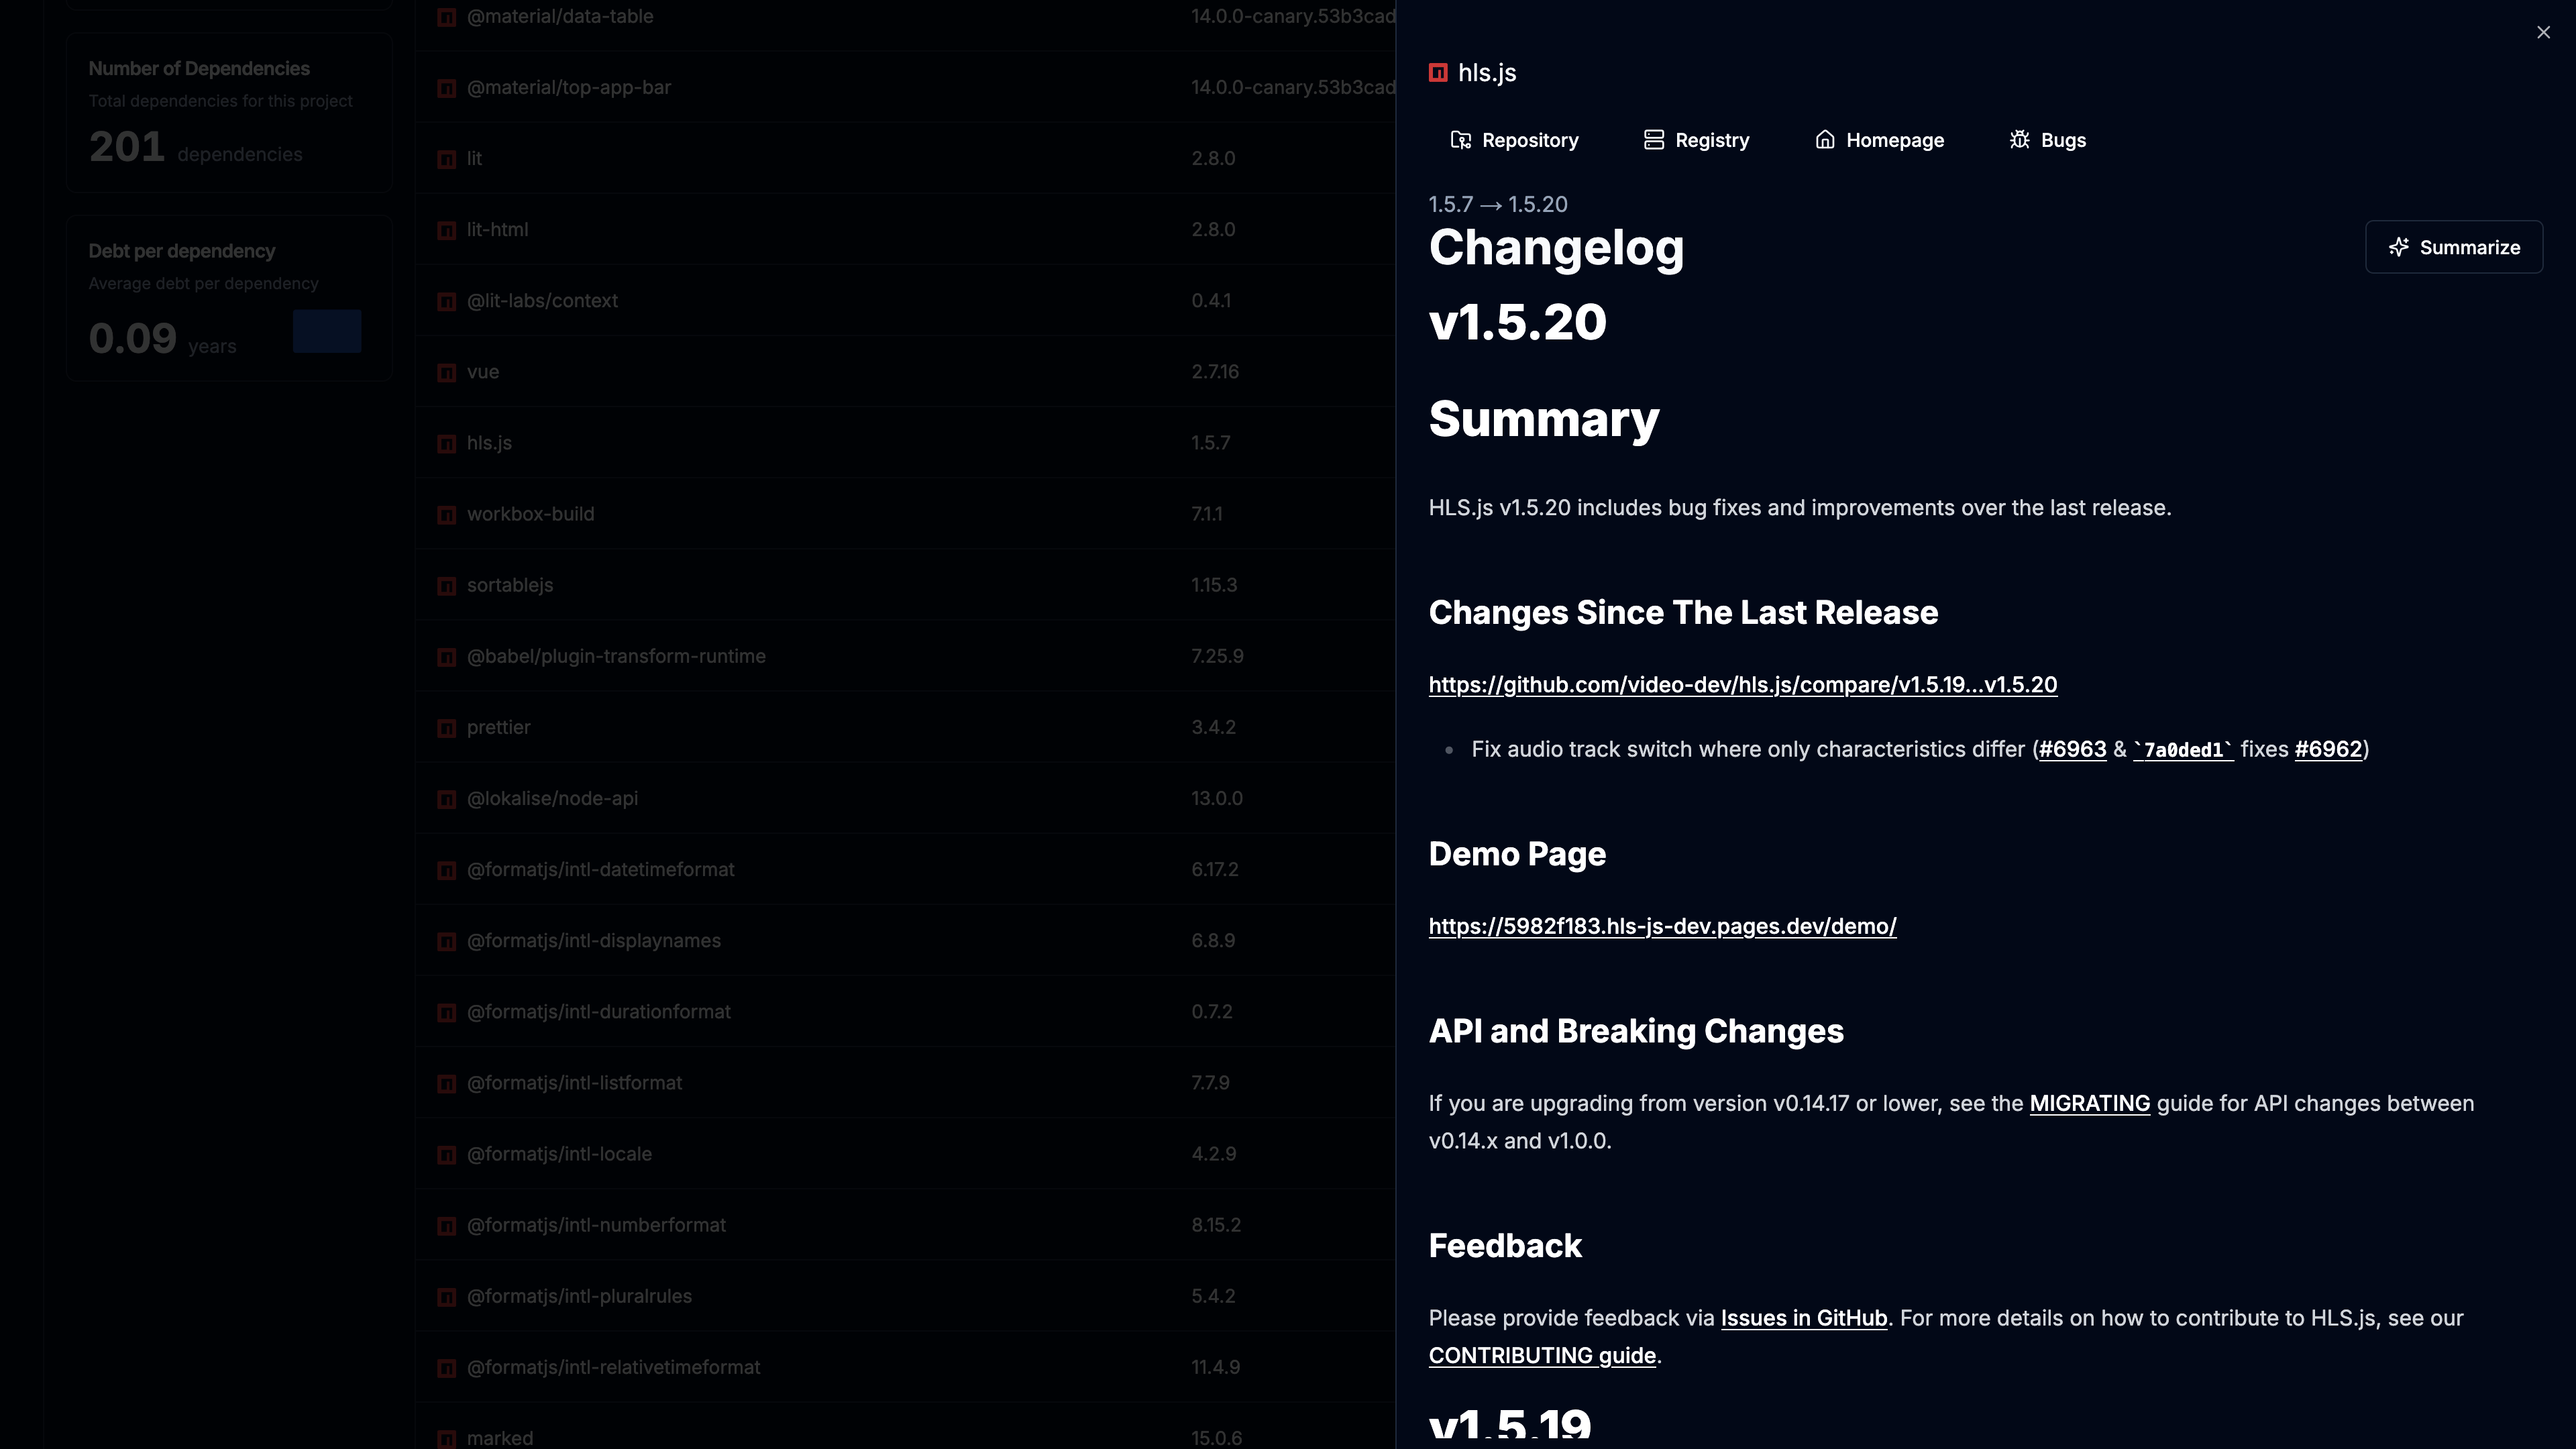Open the Bugs link
Viewport: 2576px width, 1449px height.
tap(2047, 140)
